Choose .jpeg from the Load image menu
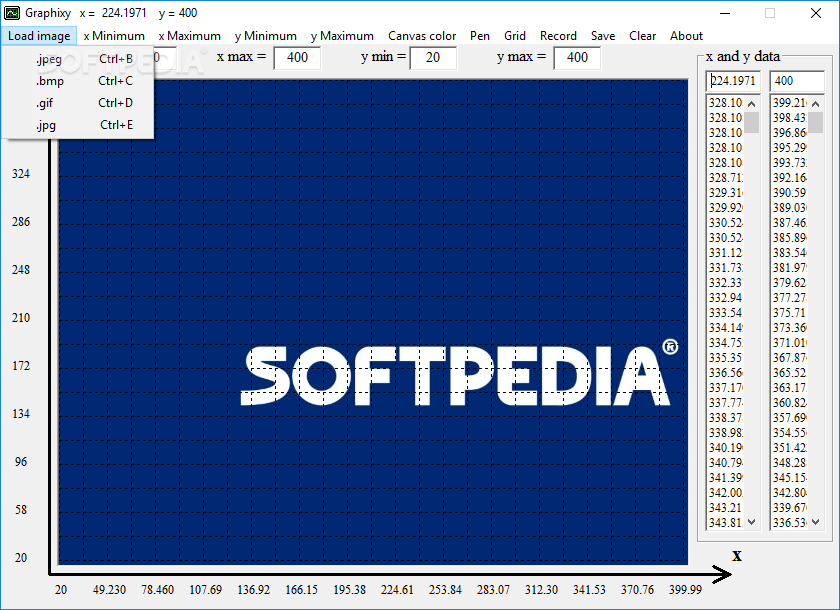This screenshot has width=840, height=610. (78, 59)
